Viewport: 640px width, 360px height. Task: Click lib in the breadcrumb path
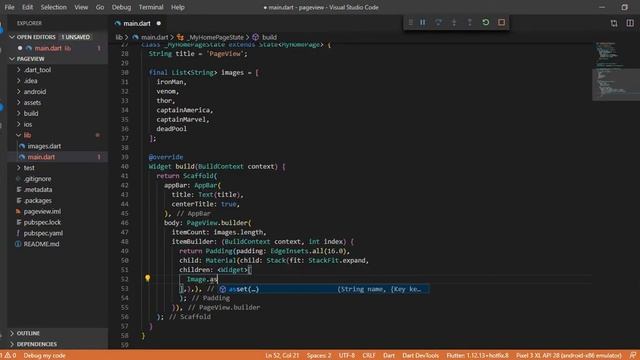pyautogui.click(x=119, y=37)
